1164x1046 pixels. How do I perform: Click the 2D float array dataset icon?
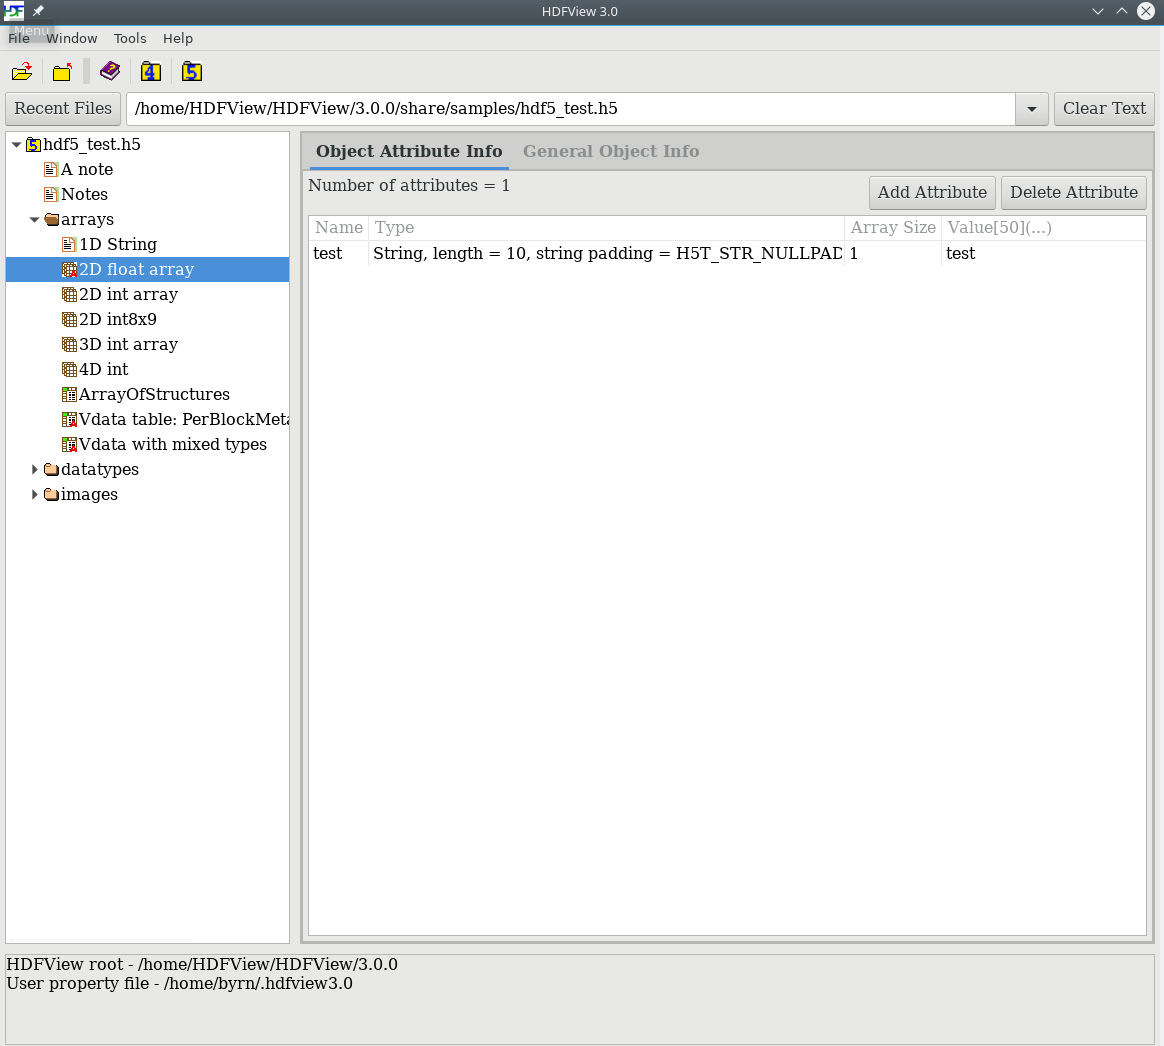[x=69, y=269]
